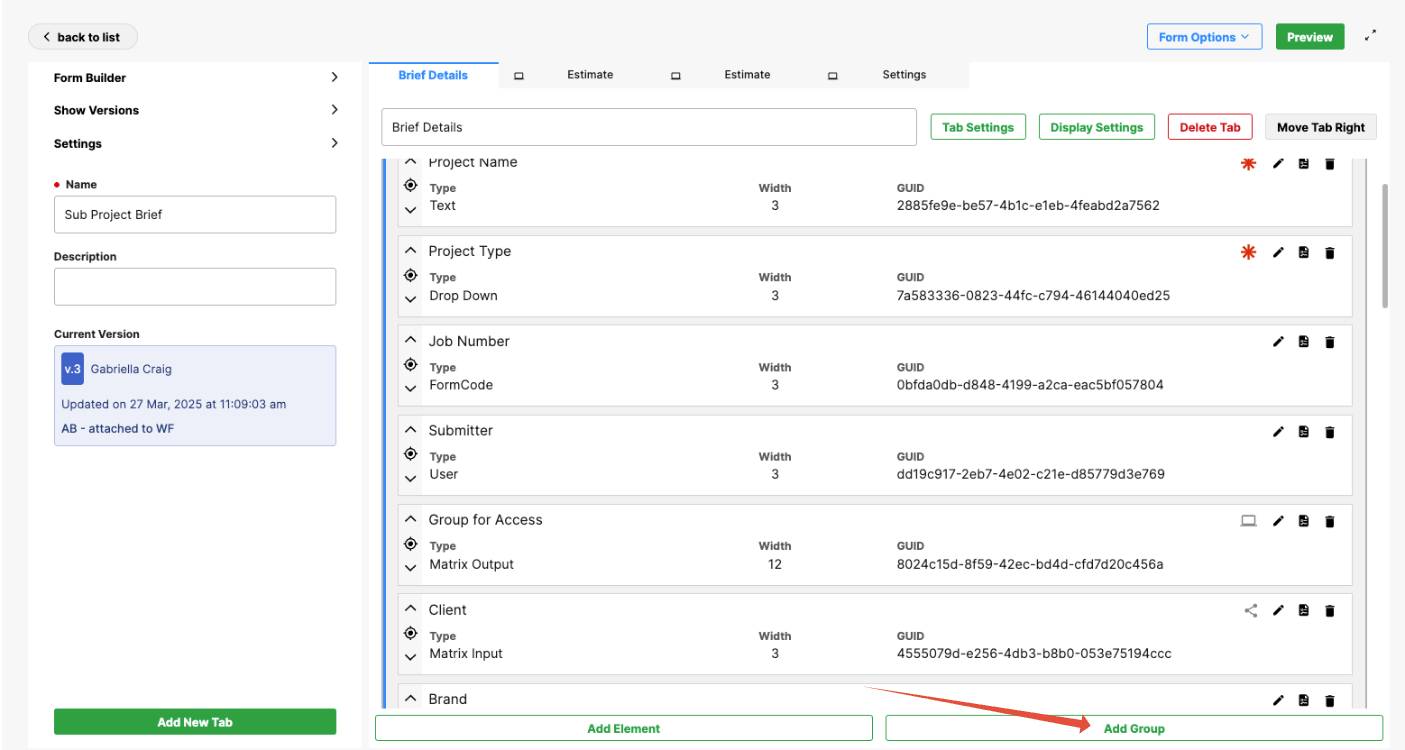Open document settings icon for Client
Viewport: 1405px width, 750px height.
(1304, 610)
